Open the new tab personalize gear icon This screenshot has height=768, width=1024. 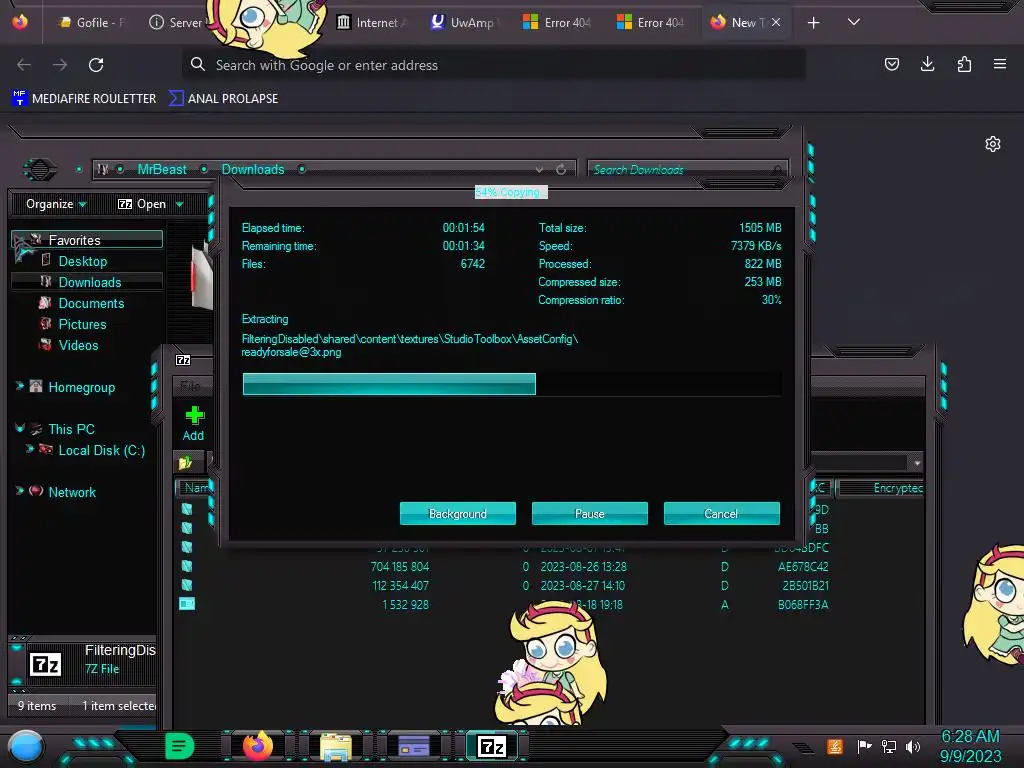pos(993,144)
